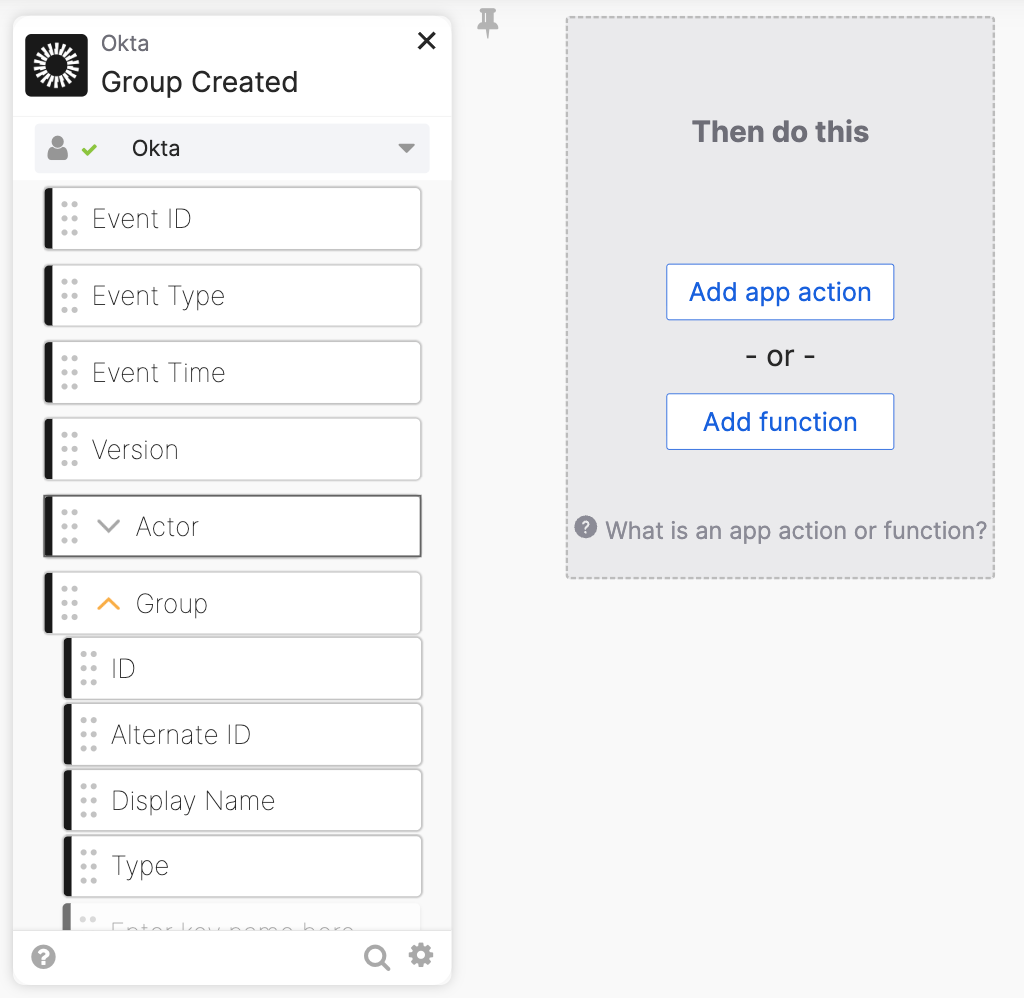
Task: Open 'What is an app action or function?' link
Action: (796, 530)
